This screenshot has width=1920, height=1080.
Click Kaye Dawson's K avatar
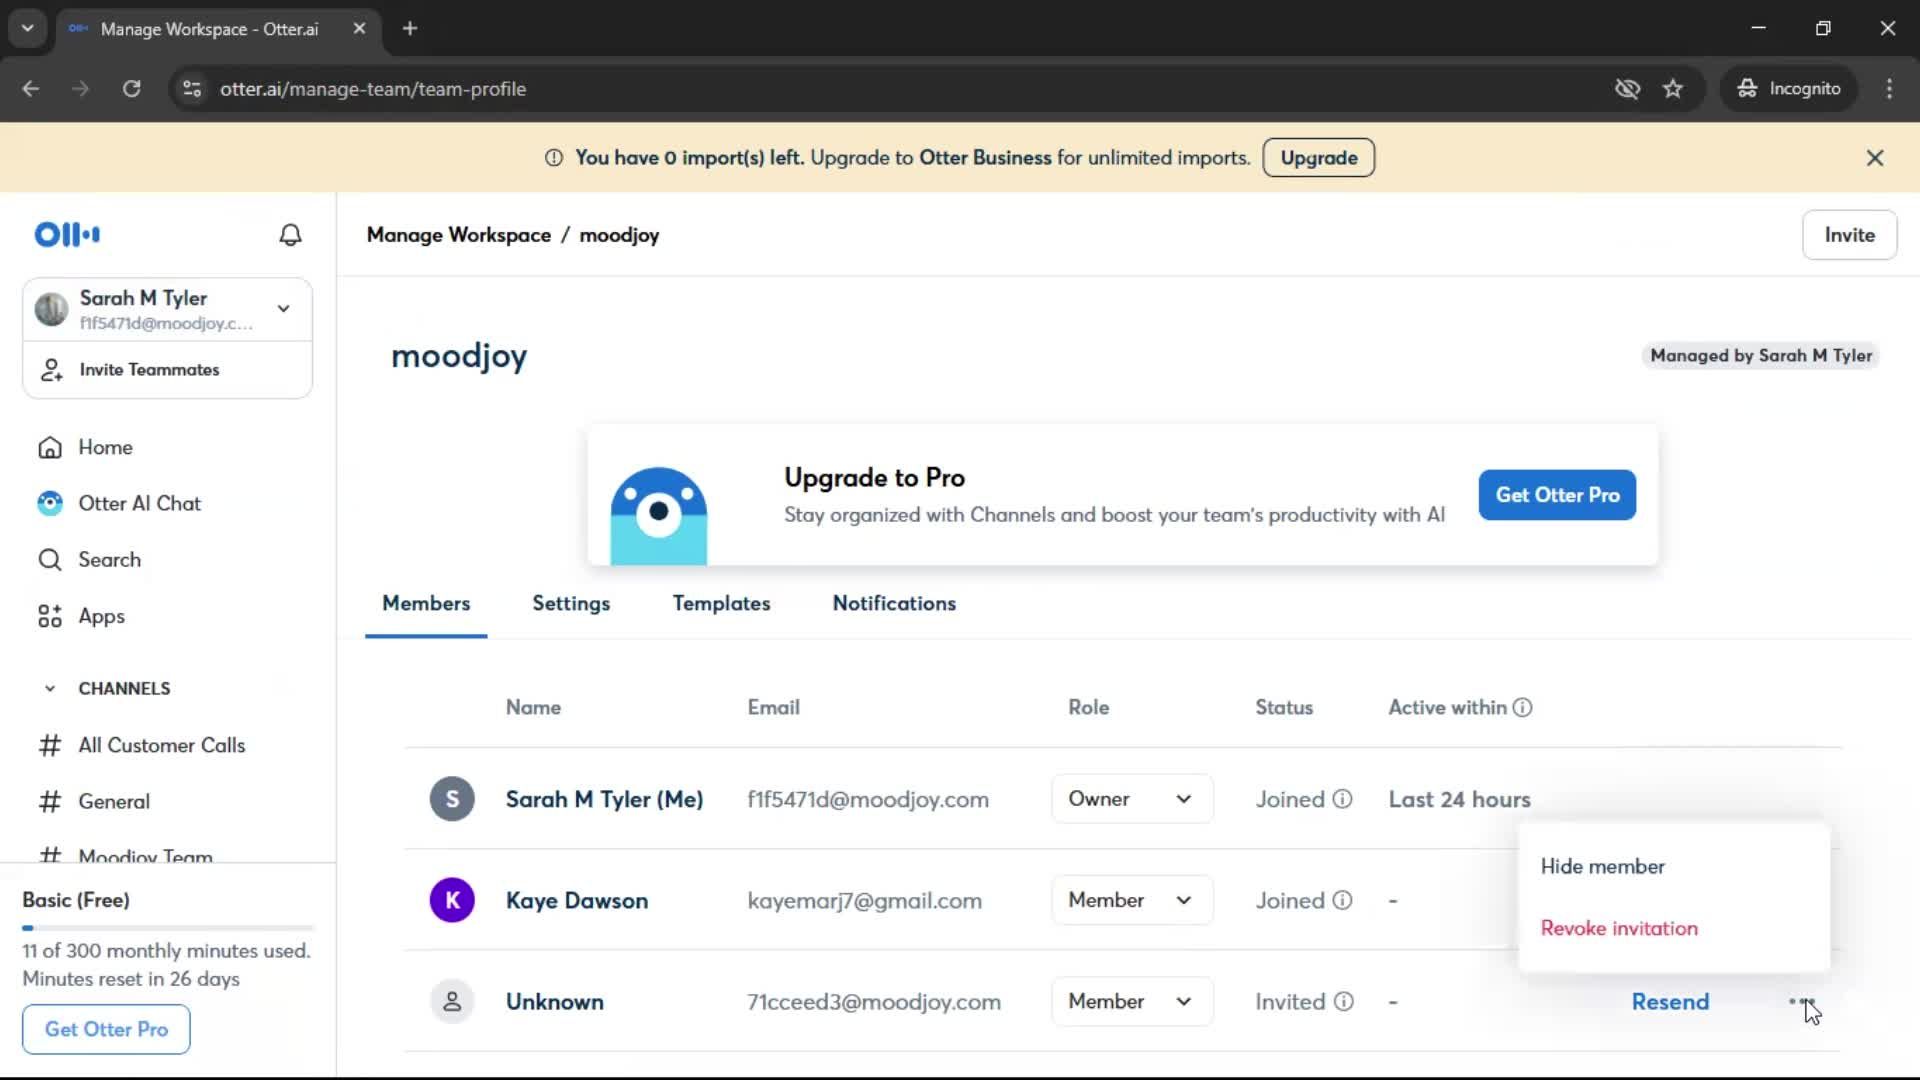click(452, 900)
